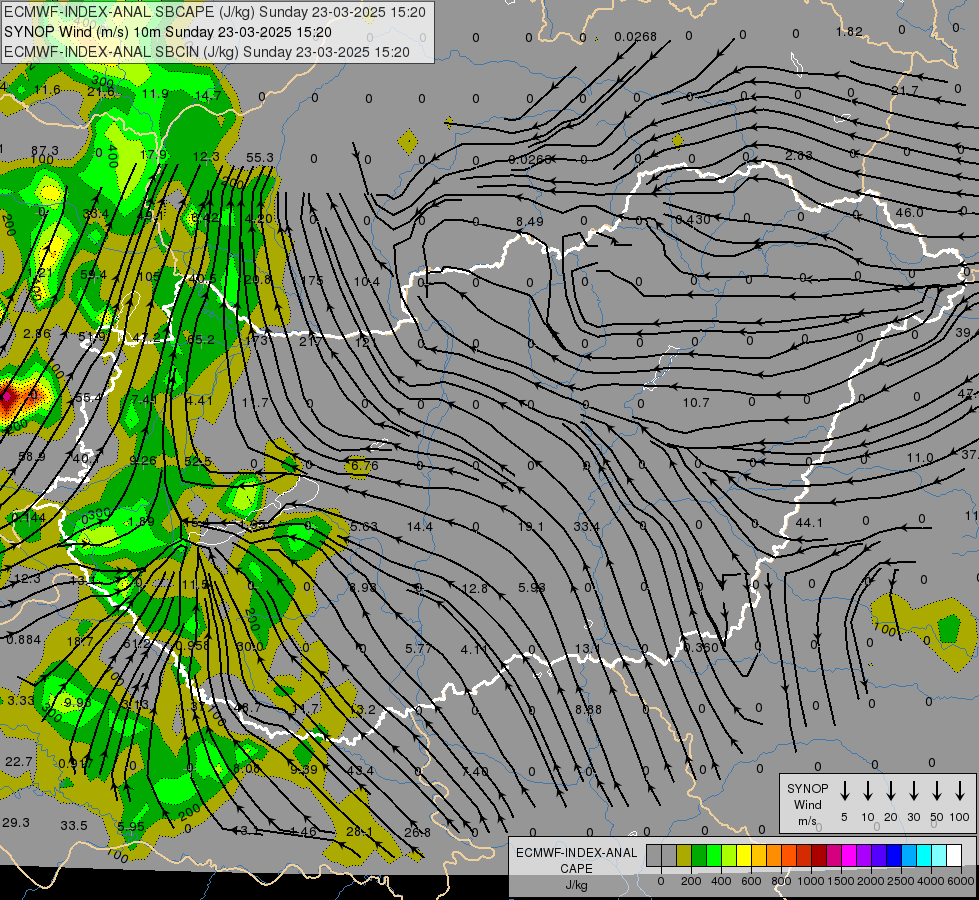Click the map value 19.1
Viewport: 979px width, 900px height.
point(531,527)
